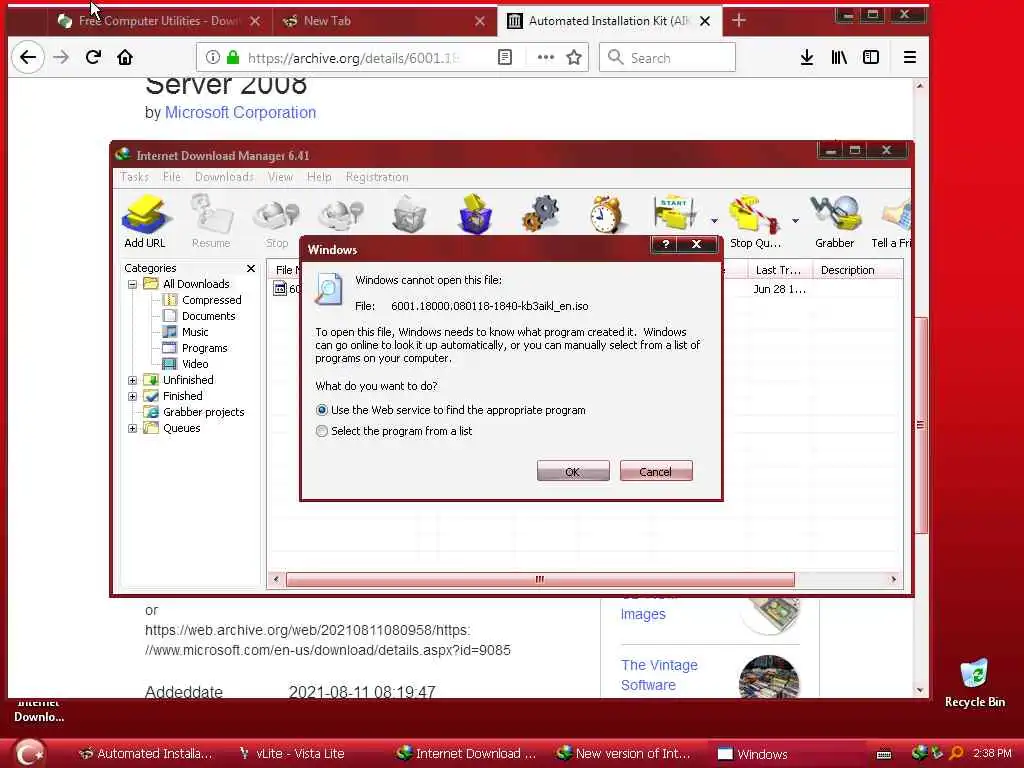Open the Help menu in IDM
Image resolution: width=1024 pixels, height=768 pixels.
point(319,177)
